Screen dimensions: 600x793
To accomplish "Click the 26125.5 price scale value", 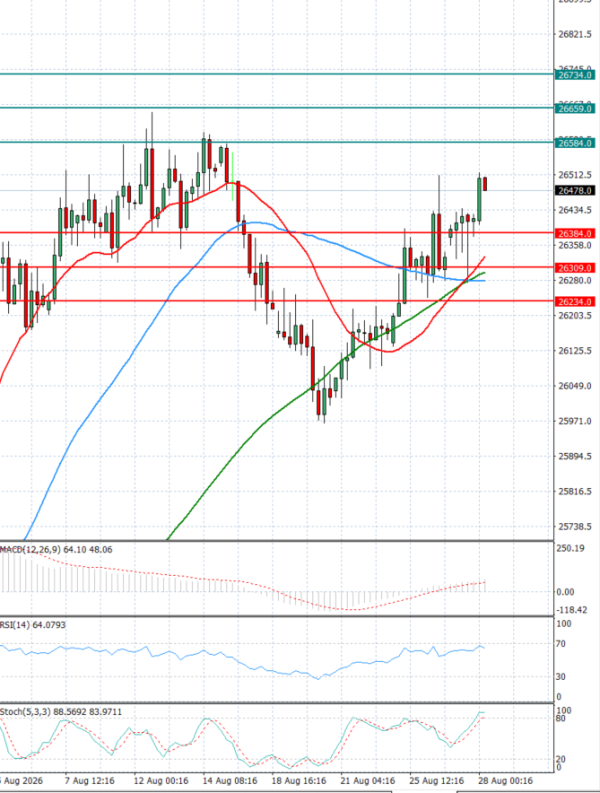I will (575, 350).
